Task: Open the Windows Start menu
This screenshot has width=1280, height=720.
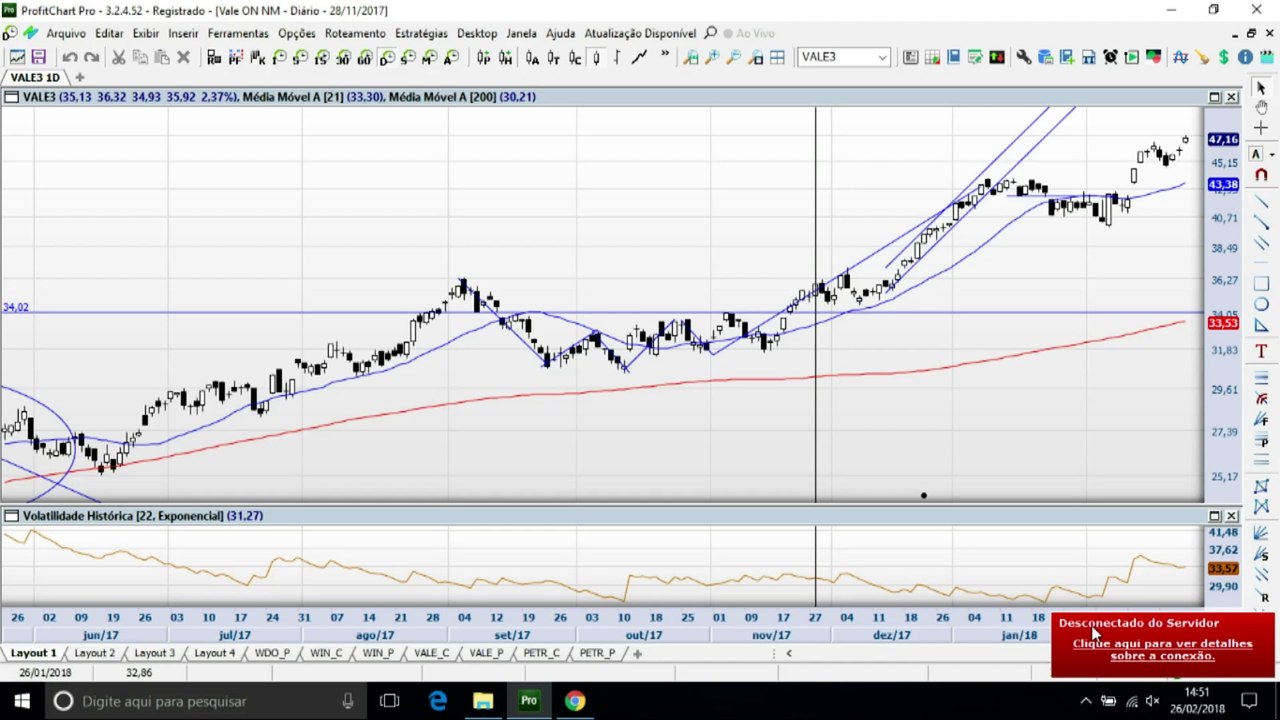Action: 22,701
